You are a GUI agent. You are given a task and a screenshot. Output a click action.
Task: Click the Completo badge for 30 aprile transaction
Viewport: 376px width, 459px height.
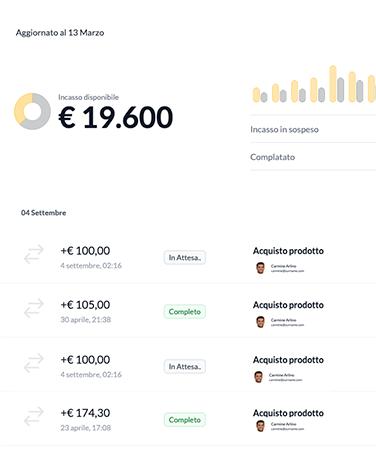(x=185, y=312)
